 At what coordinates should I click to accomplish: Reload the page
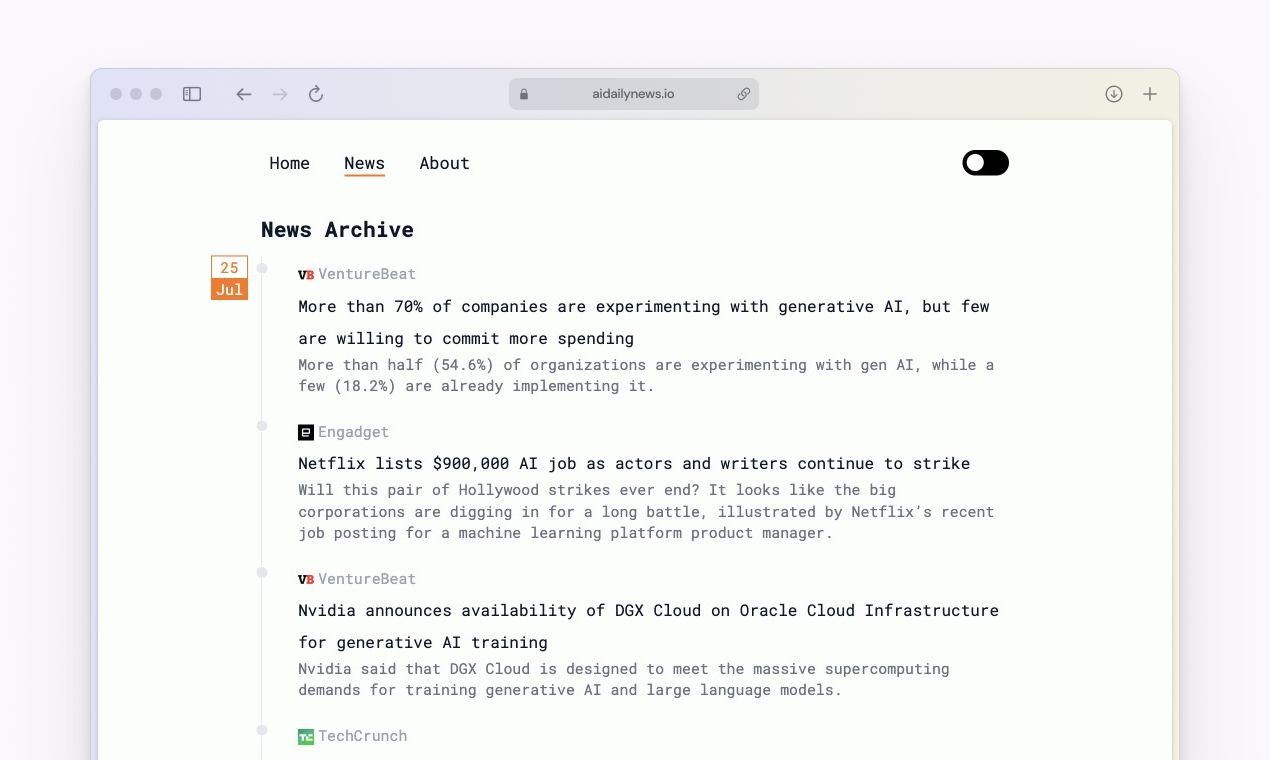point(316,94)
